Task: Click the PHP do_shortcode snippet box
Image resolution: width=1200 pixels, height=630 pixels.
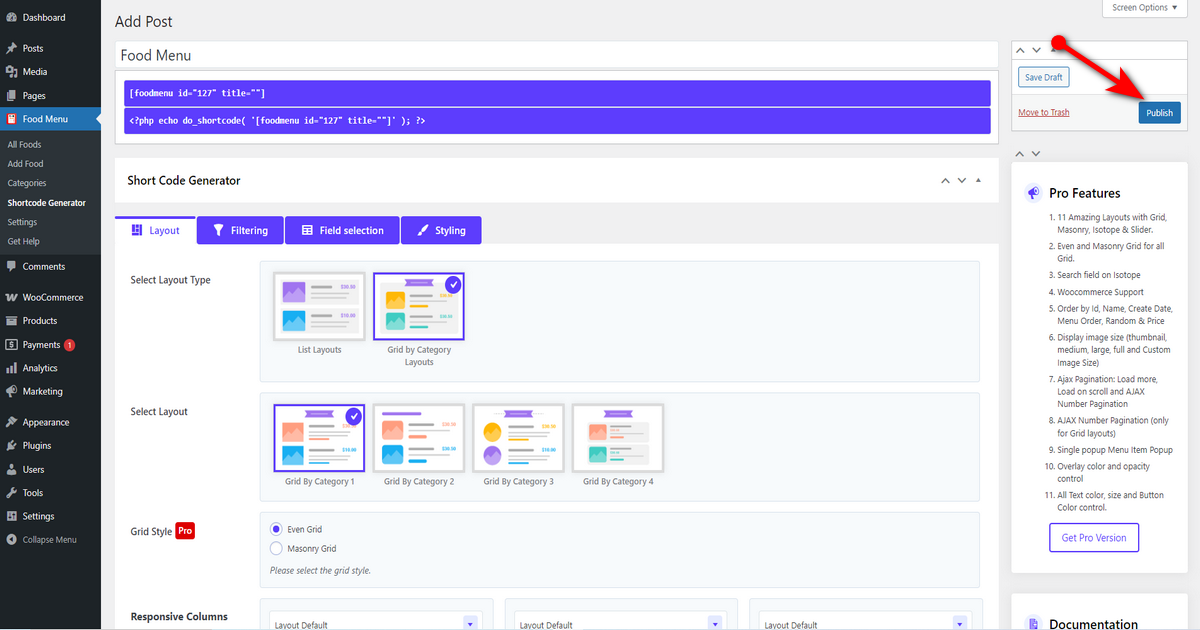Action: point(558,120)
